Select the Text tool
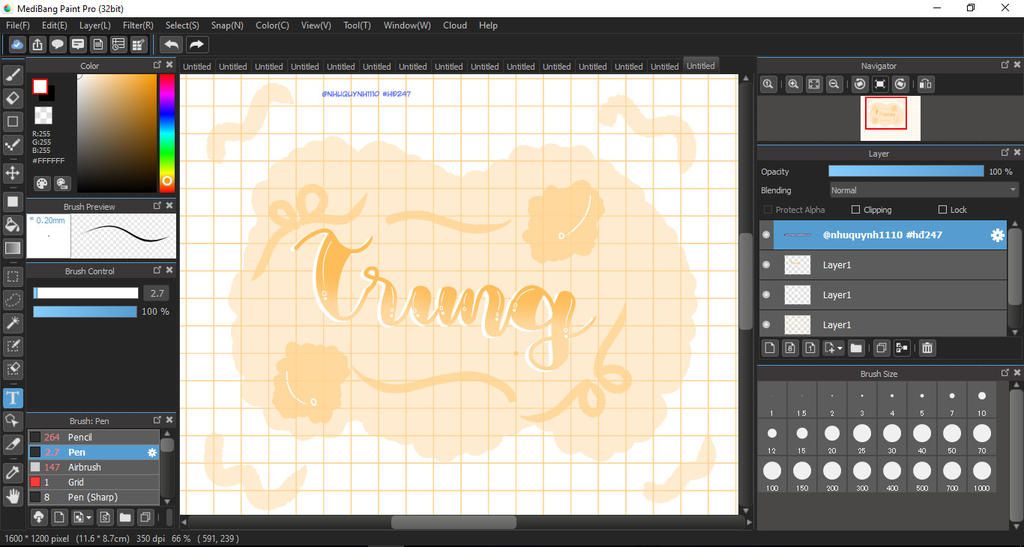This screenshot has height=547, width=1024. tap(12, 398)
